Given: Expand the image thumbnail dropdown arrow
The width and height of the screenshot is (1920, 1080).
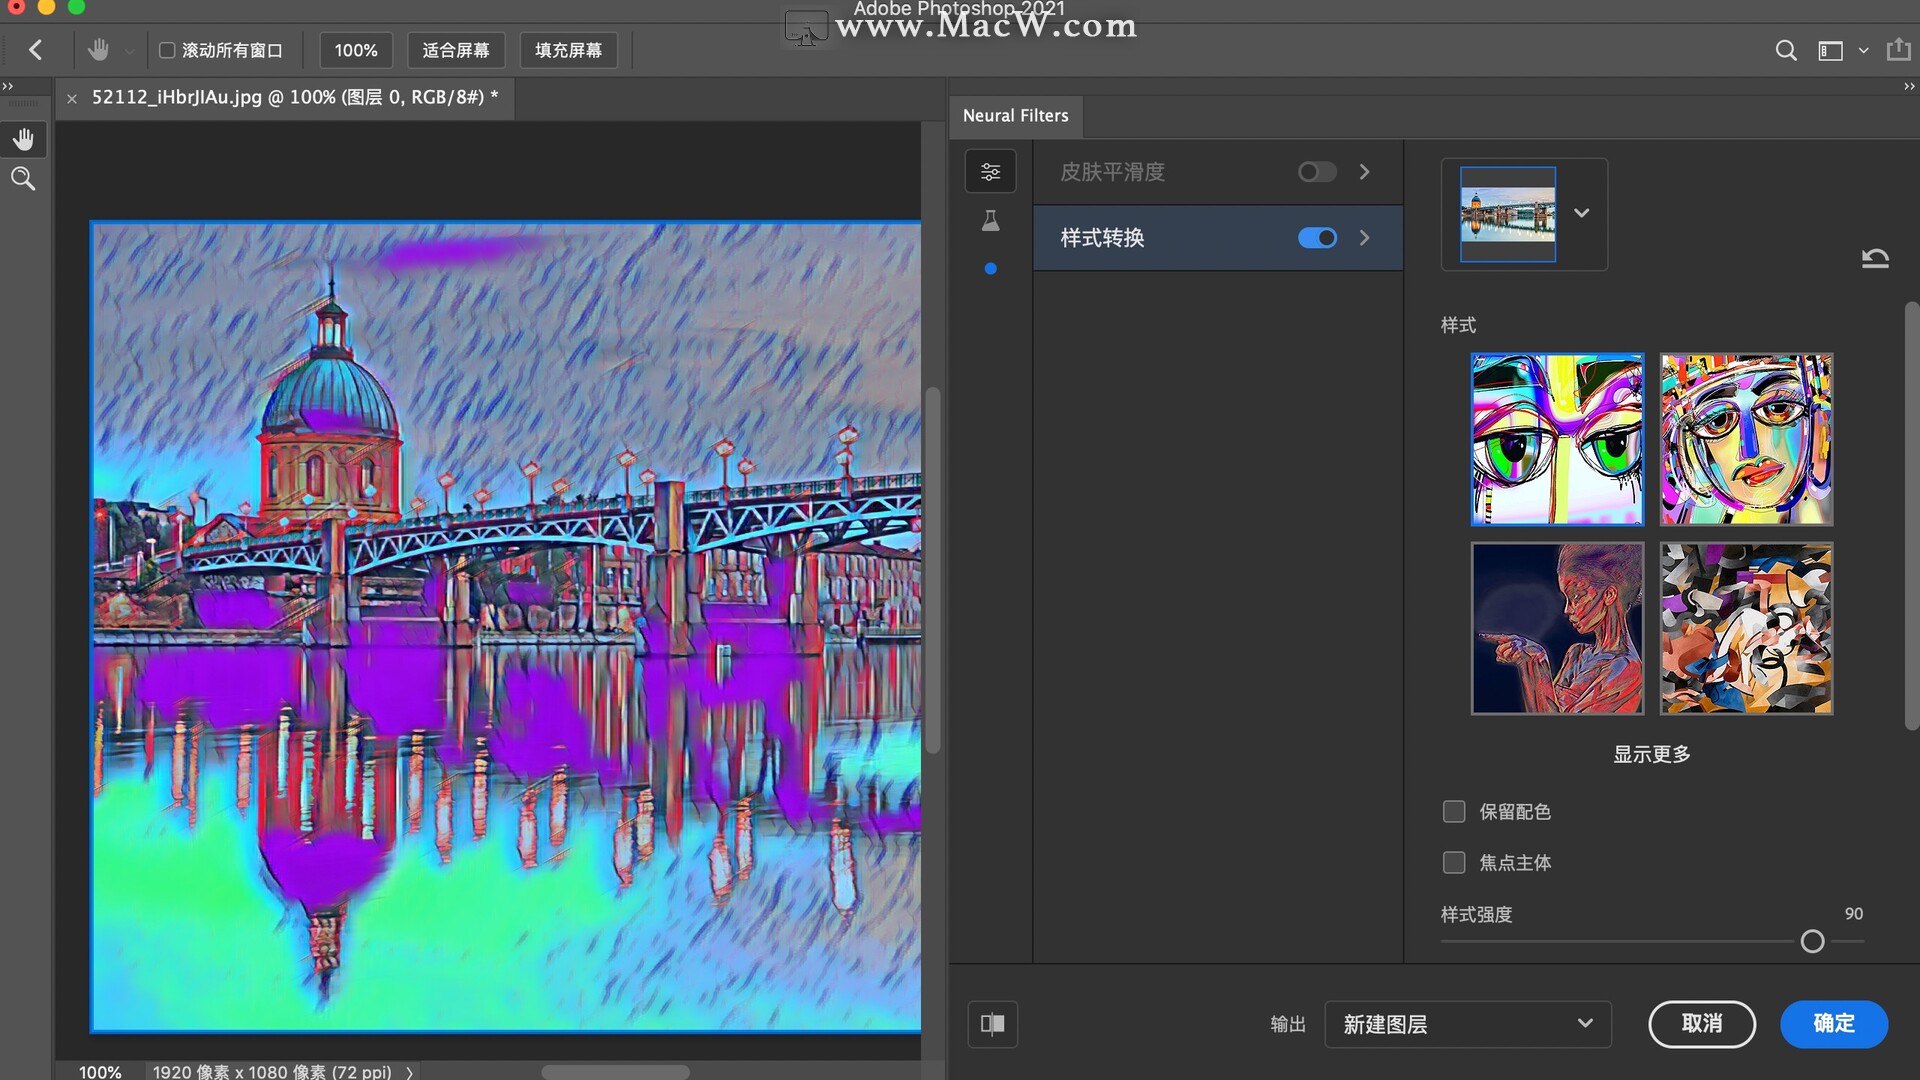Looking at the screenshot, I should (1581, 213).
